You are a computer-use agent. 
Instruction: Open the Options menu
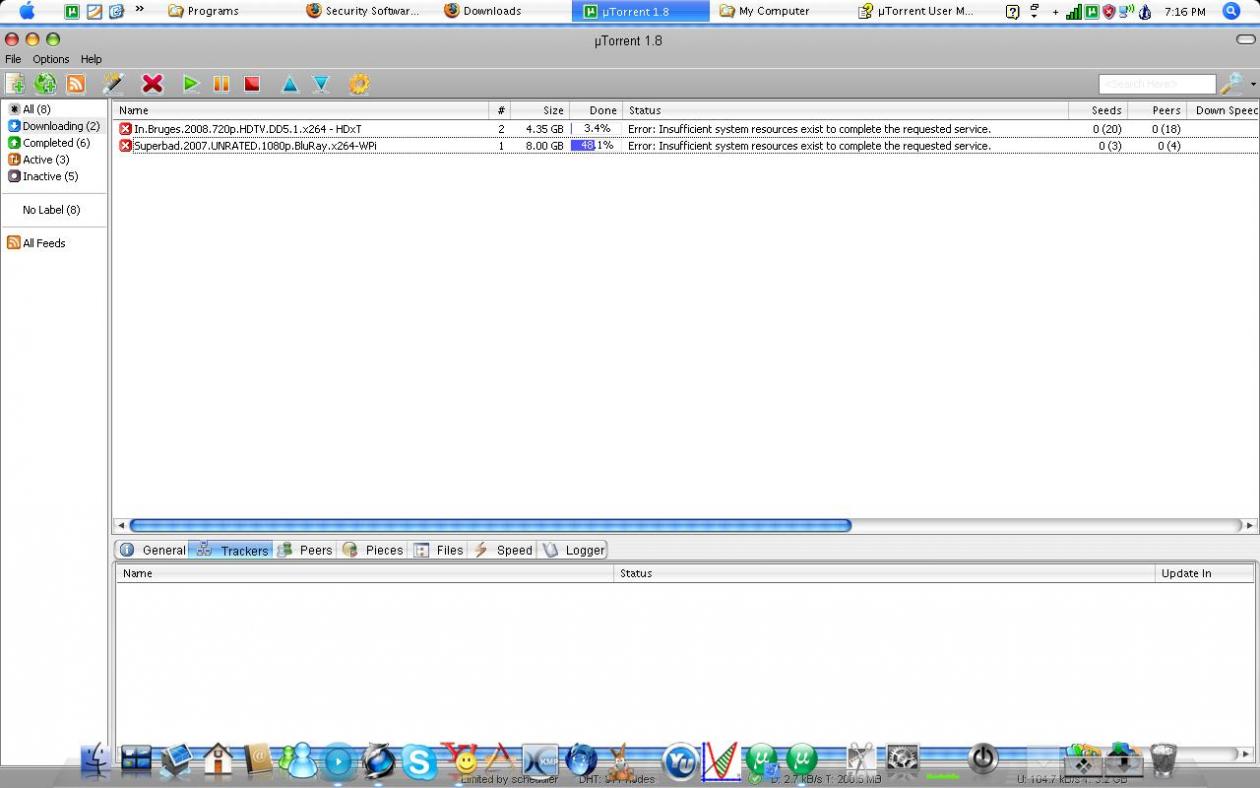(51, 59)
